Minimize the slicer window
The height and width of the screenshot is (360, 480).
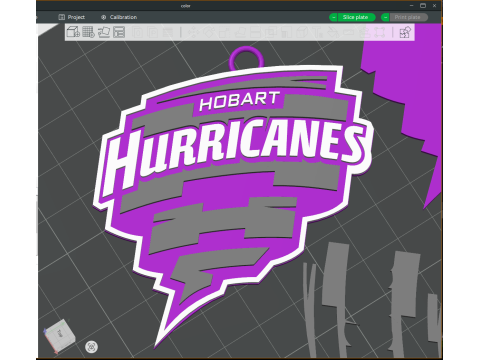[412, 5]
